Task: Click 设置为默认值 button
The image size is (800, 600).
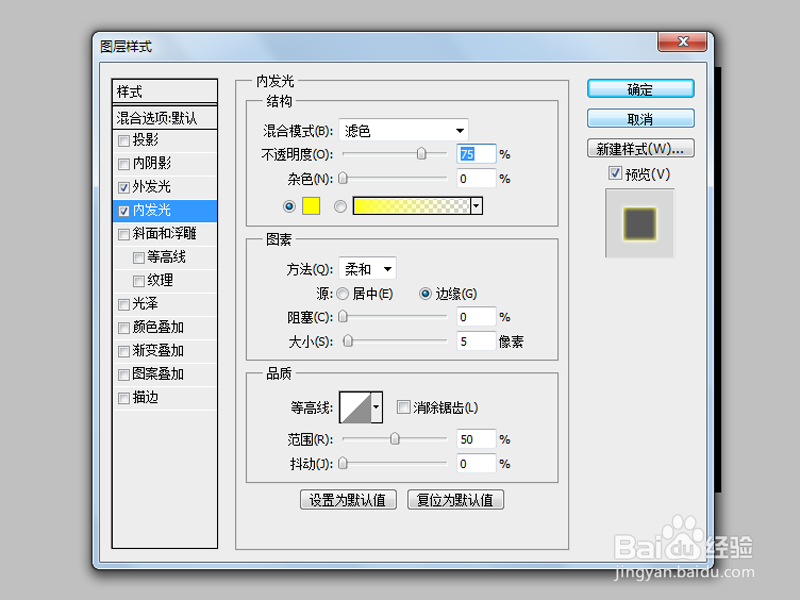Action: [x=348, y=499]
